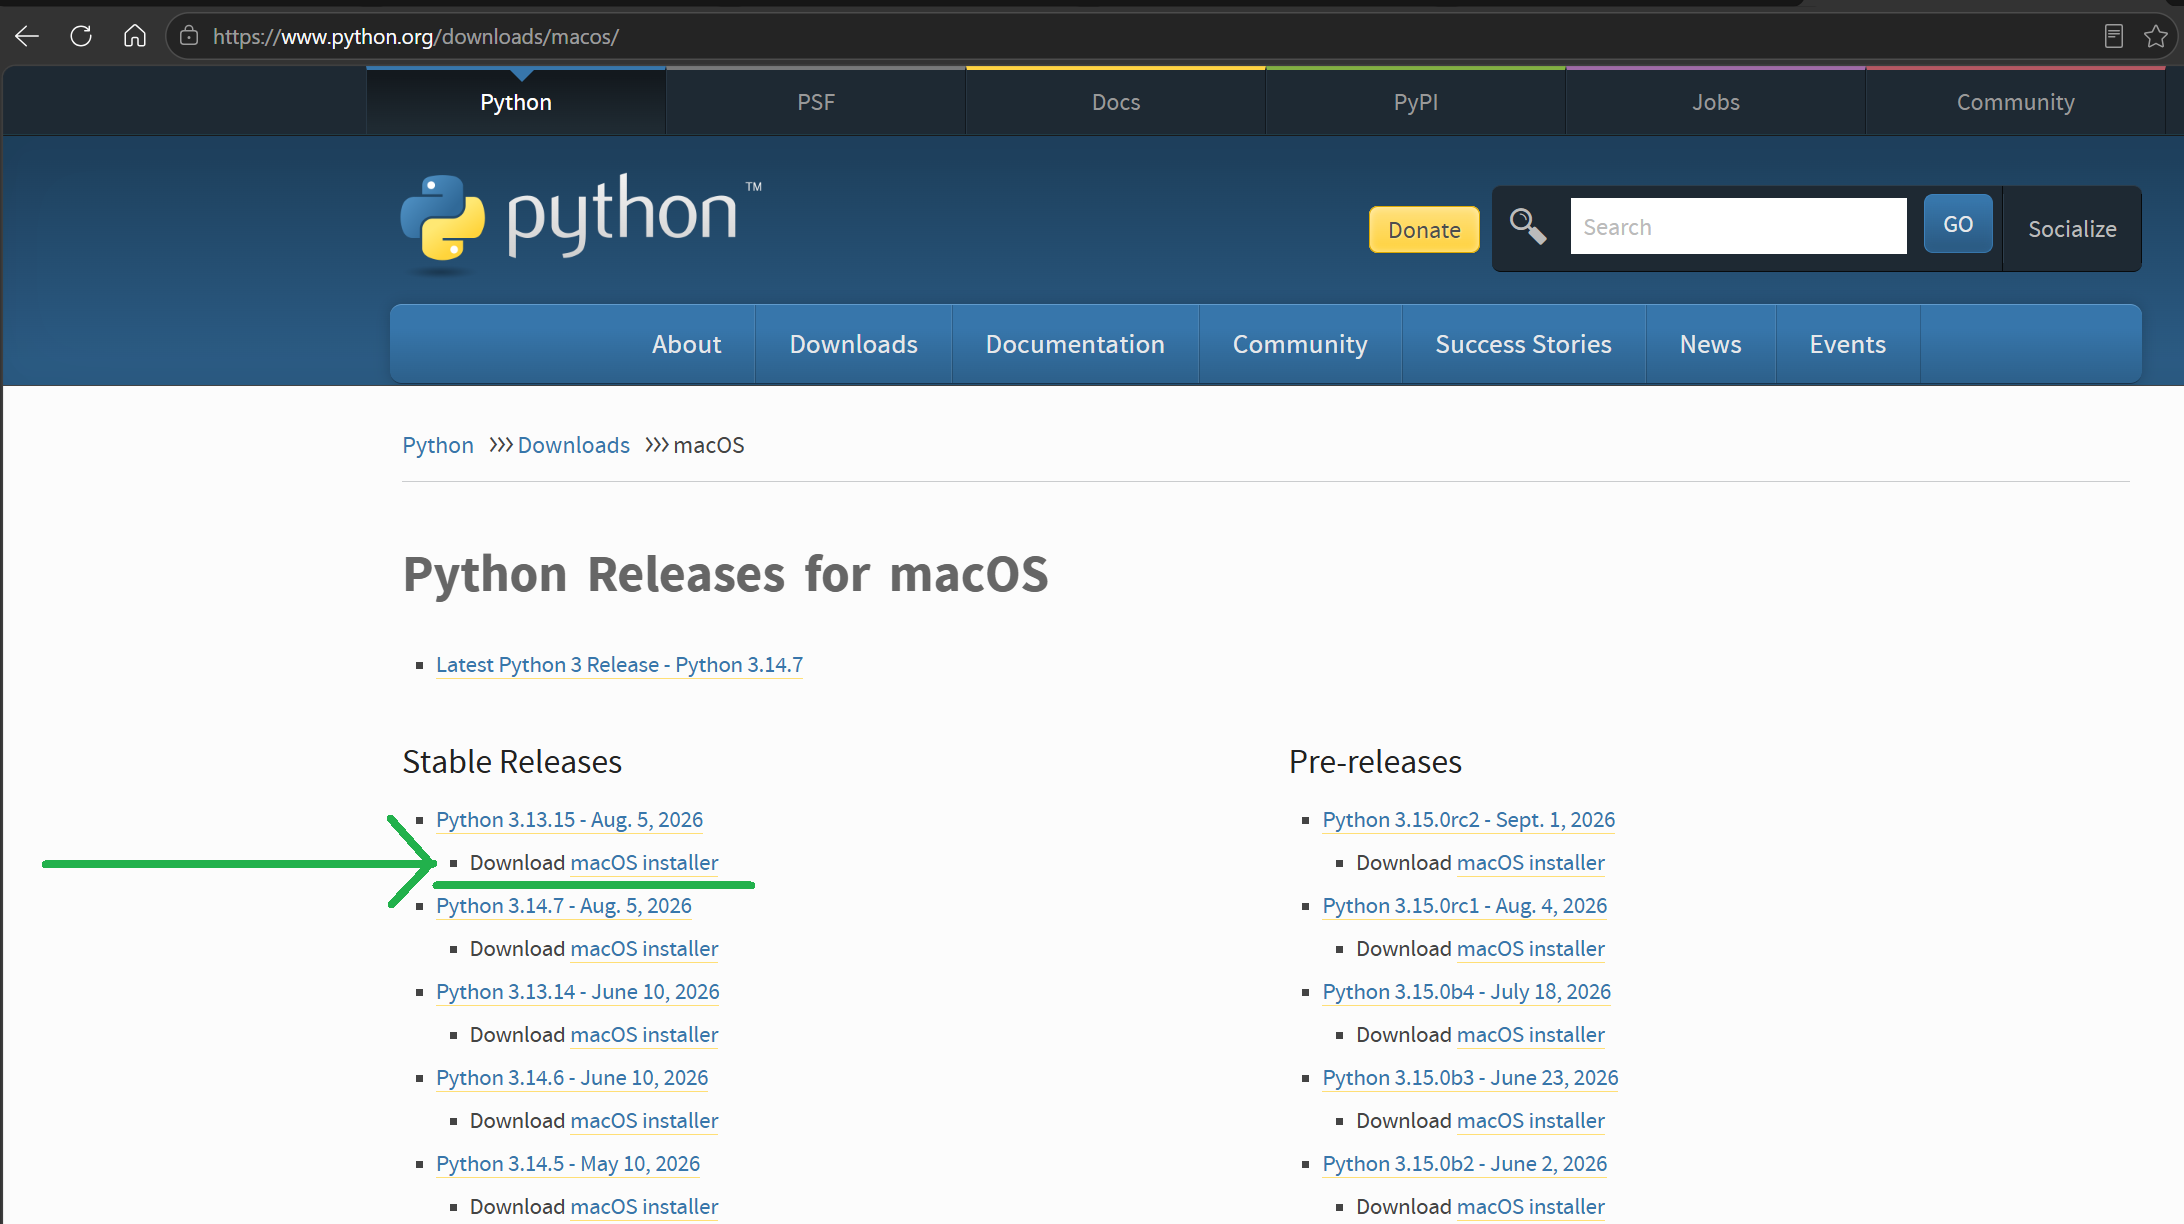Open the Documentation navigation menu
Image resolution: width=2184 pixels, height=1224 pixels.
(1075, 344)
